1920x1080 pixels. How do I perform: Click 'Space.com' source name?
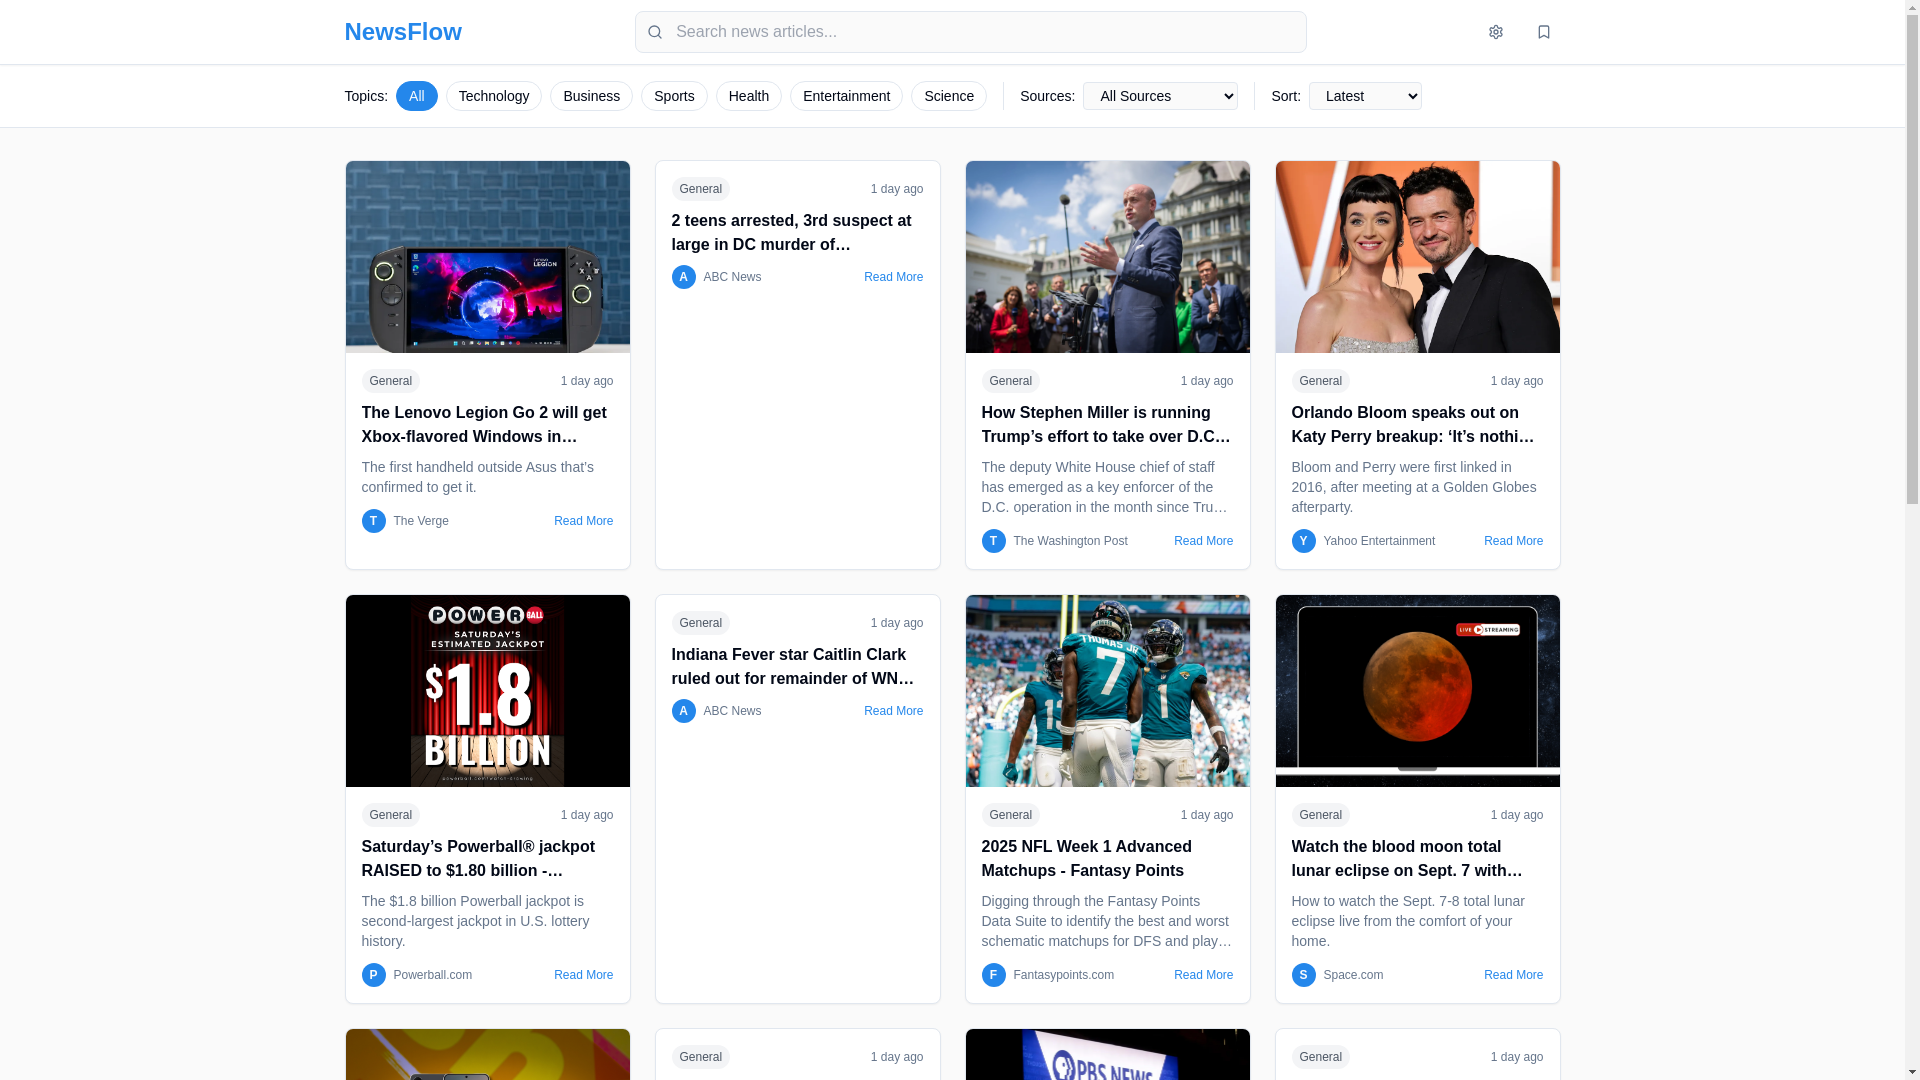[x=1353, y=975]
